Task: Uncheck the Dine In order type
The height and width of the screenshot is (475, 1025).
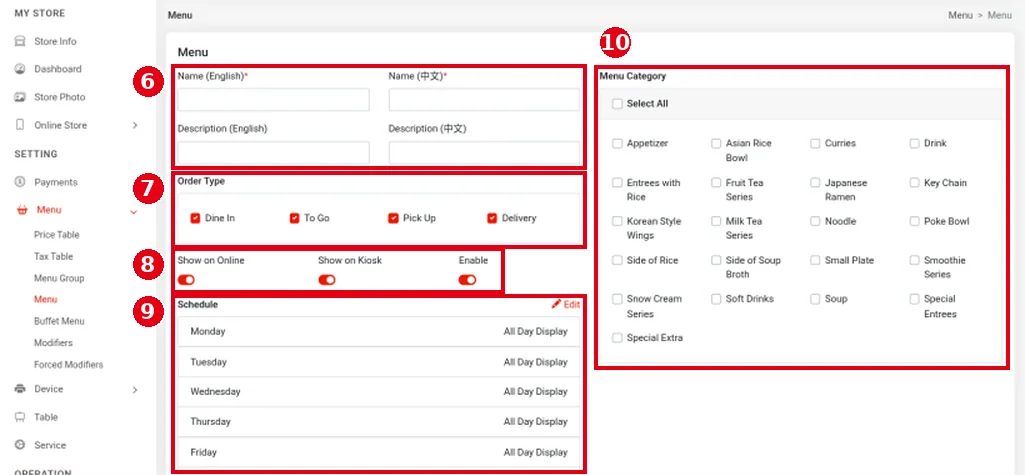Action: point(195,218)
